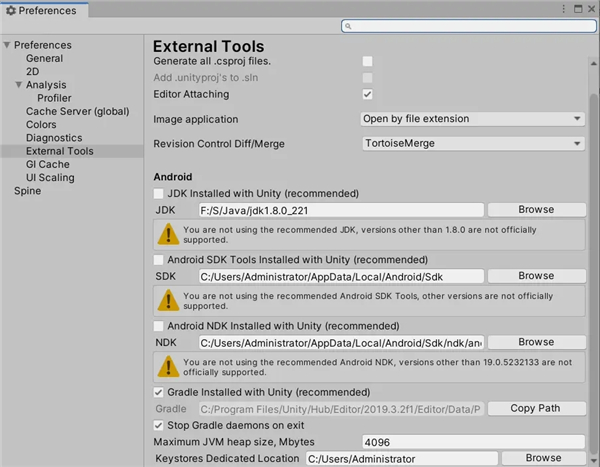Image resolution: width=600 pixels, height=467 pixels.
Task: Open Revision Control Diff/Merge dropdown
Action: click(x=472, y=144)
